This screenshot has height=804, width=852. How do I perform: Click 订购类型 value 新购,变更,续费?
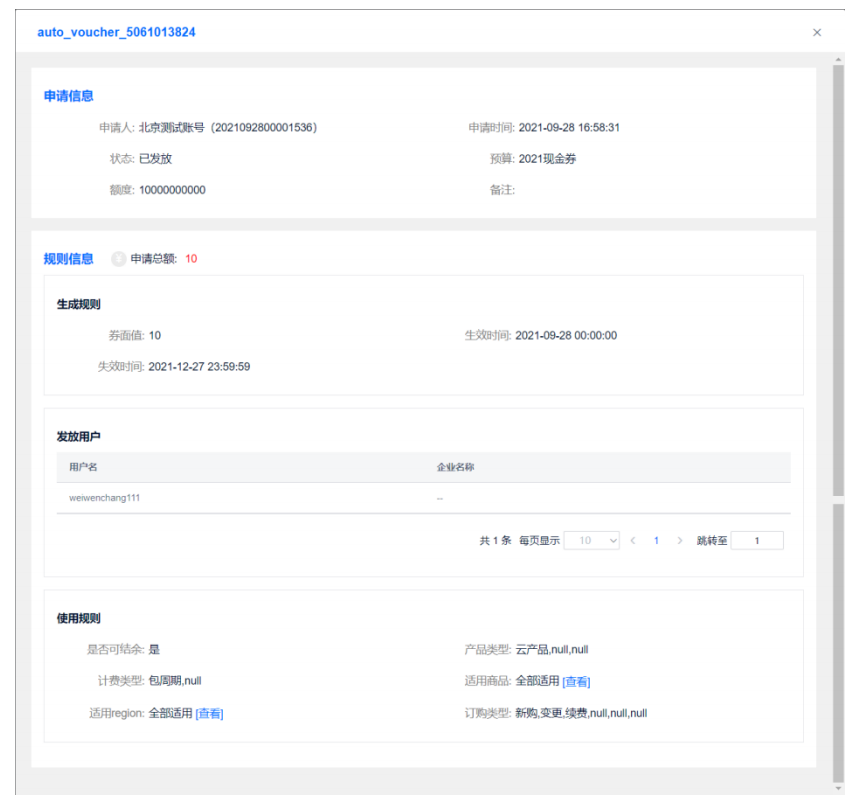point(551,714)
